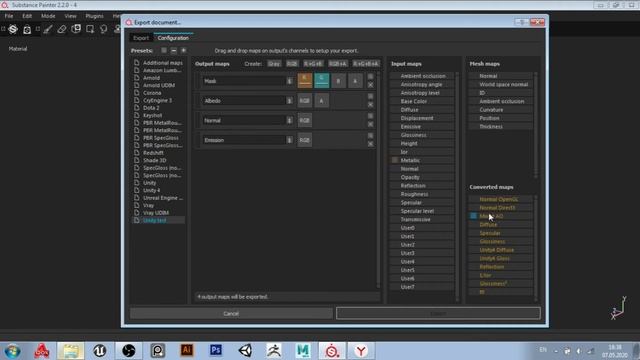Select the Arnold UDIM preset
The height and width of the screenshot is (360, 640).
pos(159,85)
